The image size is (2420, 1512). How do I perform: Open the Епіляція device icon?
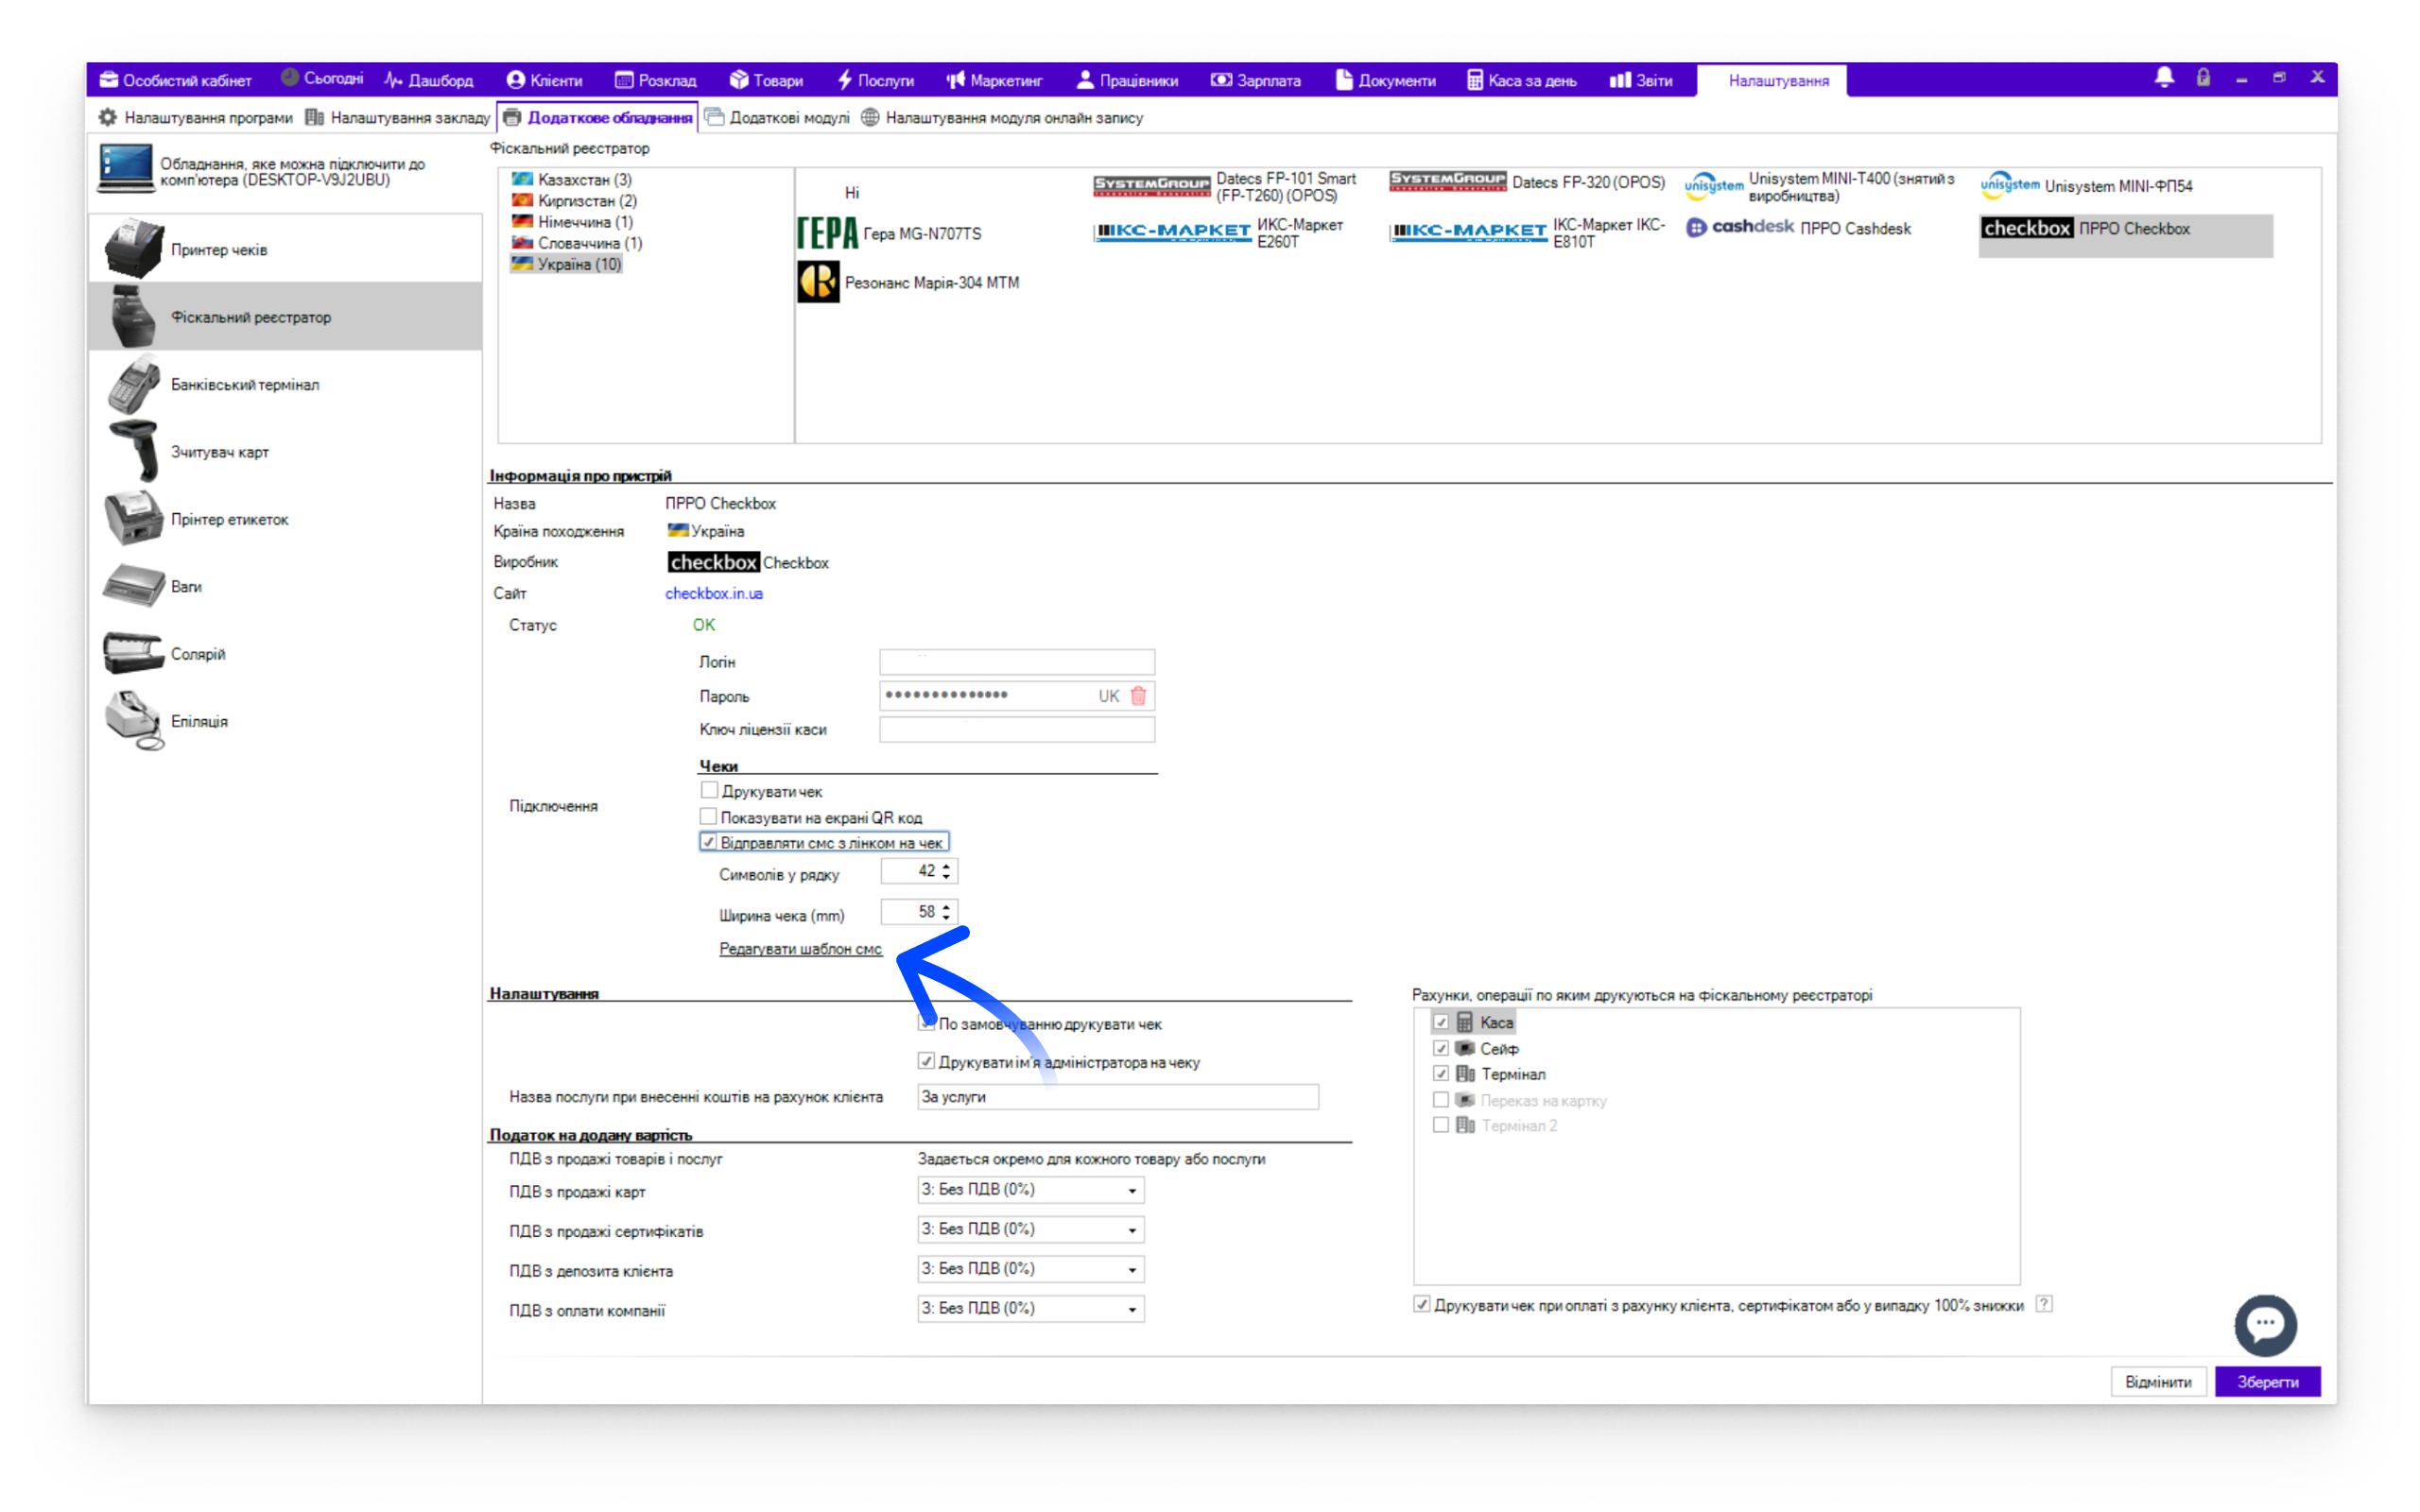pyautogui.click(x=133, y=721)
